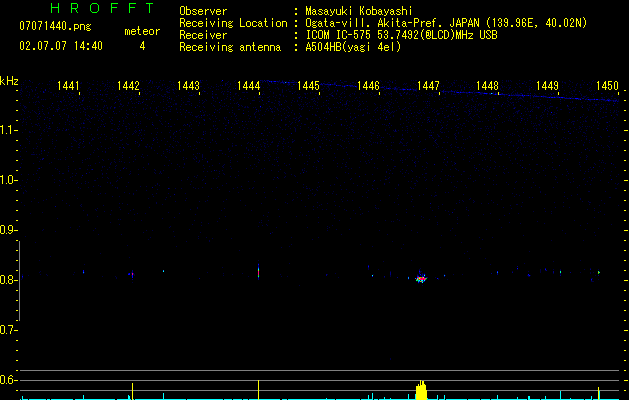Screen dimensions: 629x400
Task: Click the large yellow power burst near 1447
Action: pyautogui.click(x=421, y=390)
